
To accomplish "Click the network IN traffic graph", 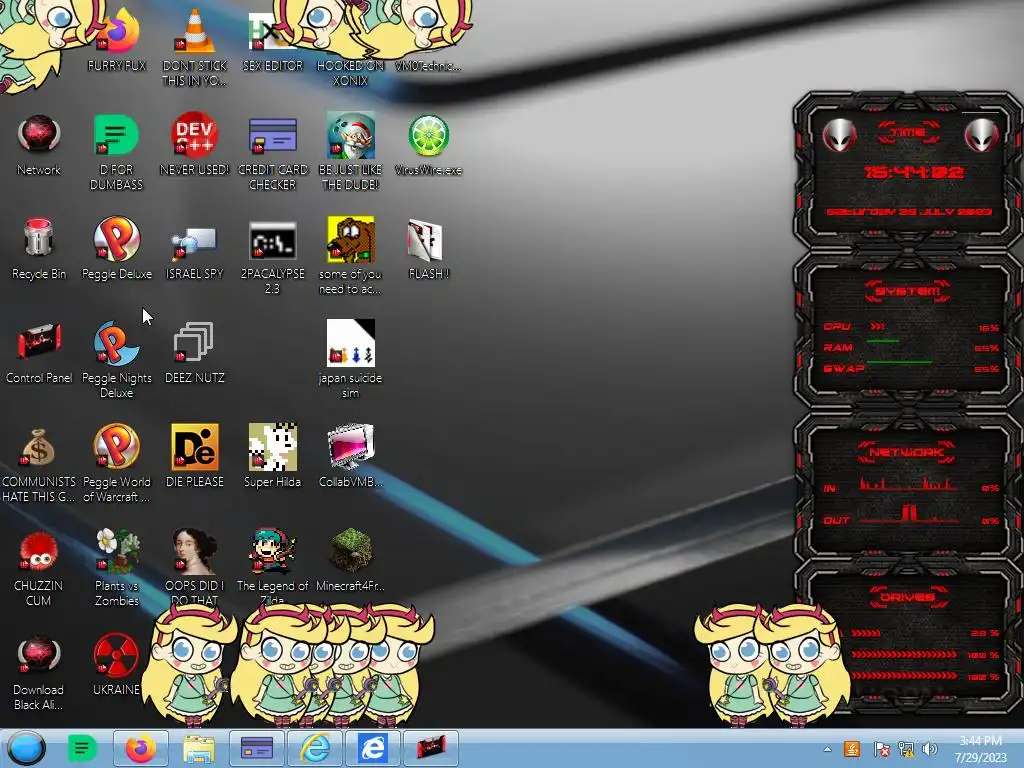I will point(908,483).
